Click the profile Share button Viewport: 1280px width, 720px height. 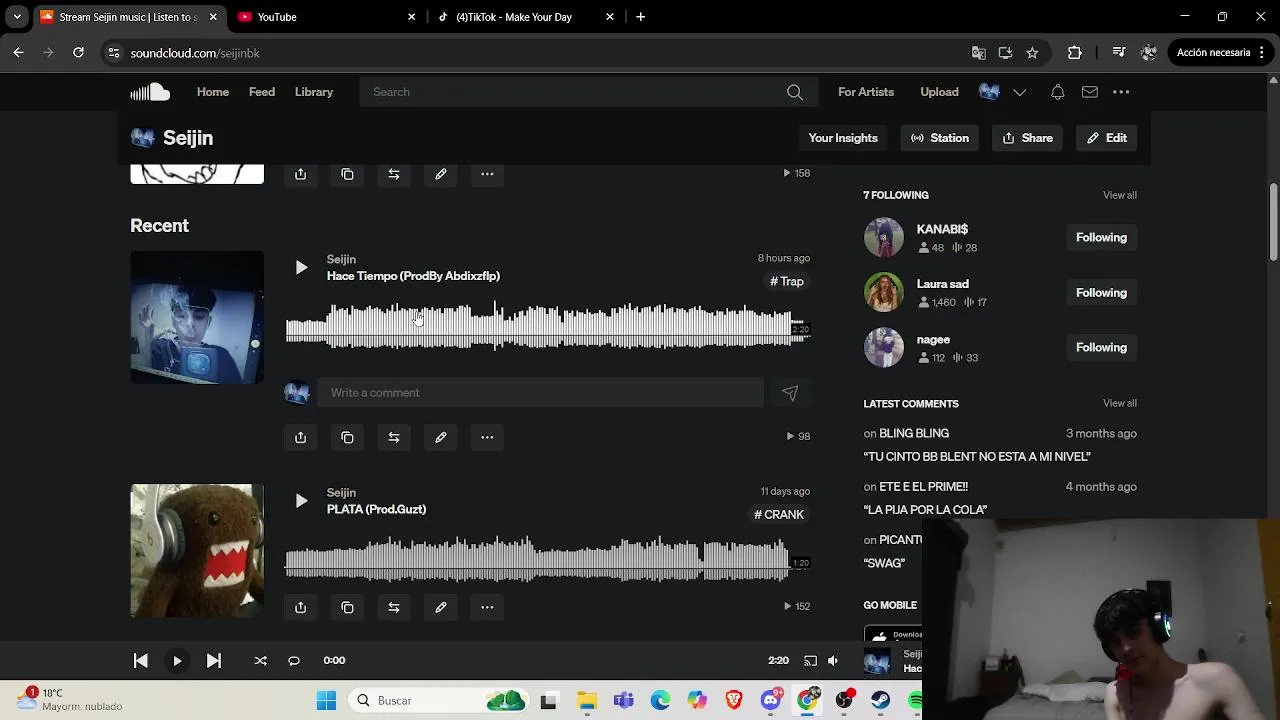1028,138
